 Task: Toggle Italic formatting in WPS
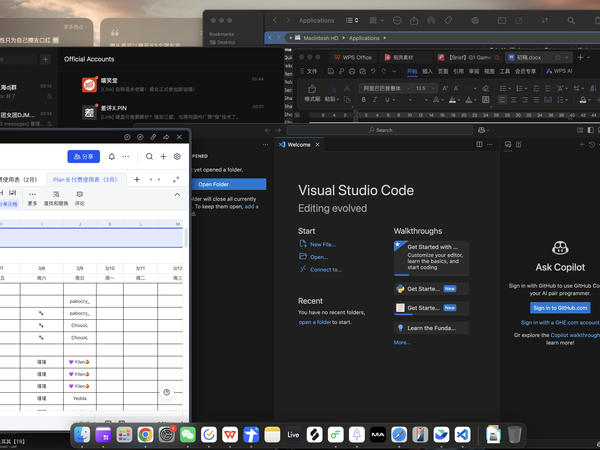(x=375, y=100)
